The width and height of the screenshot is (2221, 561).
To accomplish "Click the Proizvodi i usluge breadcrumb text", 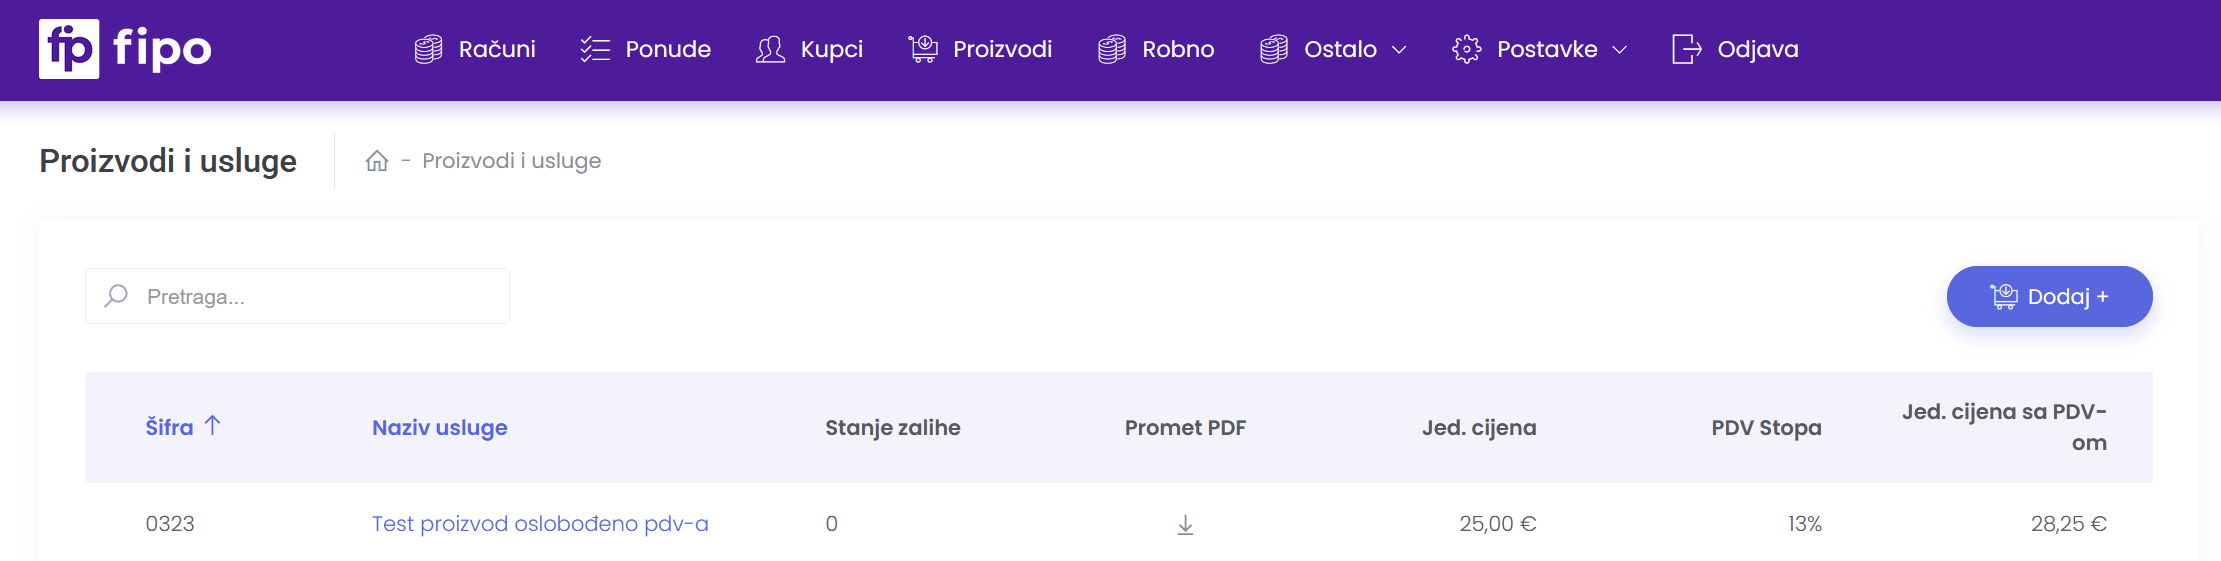I will pos(511,161).
